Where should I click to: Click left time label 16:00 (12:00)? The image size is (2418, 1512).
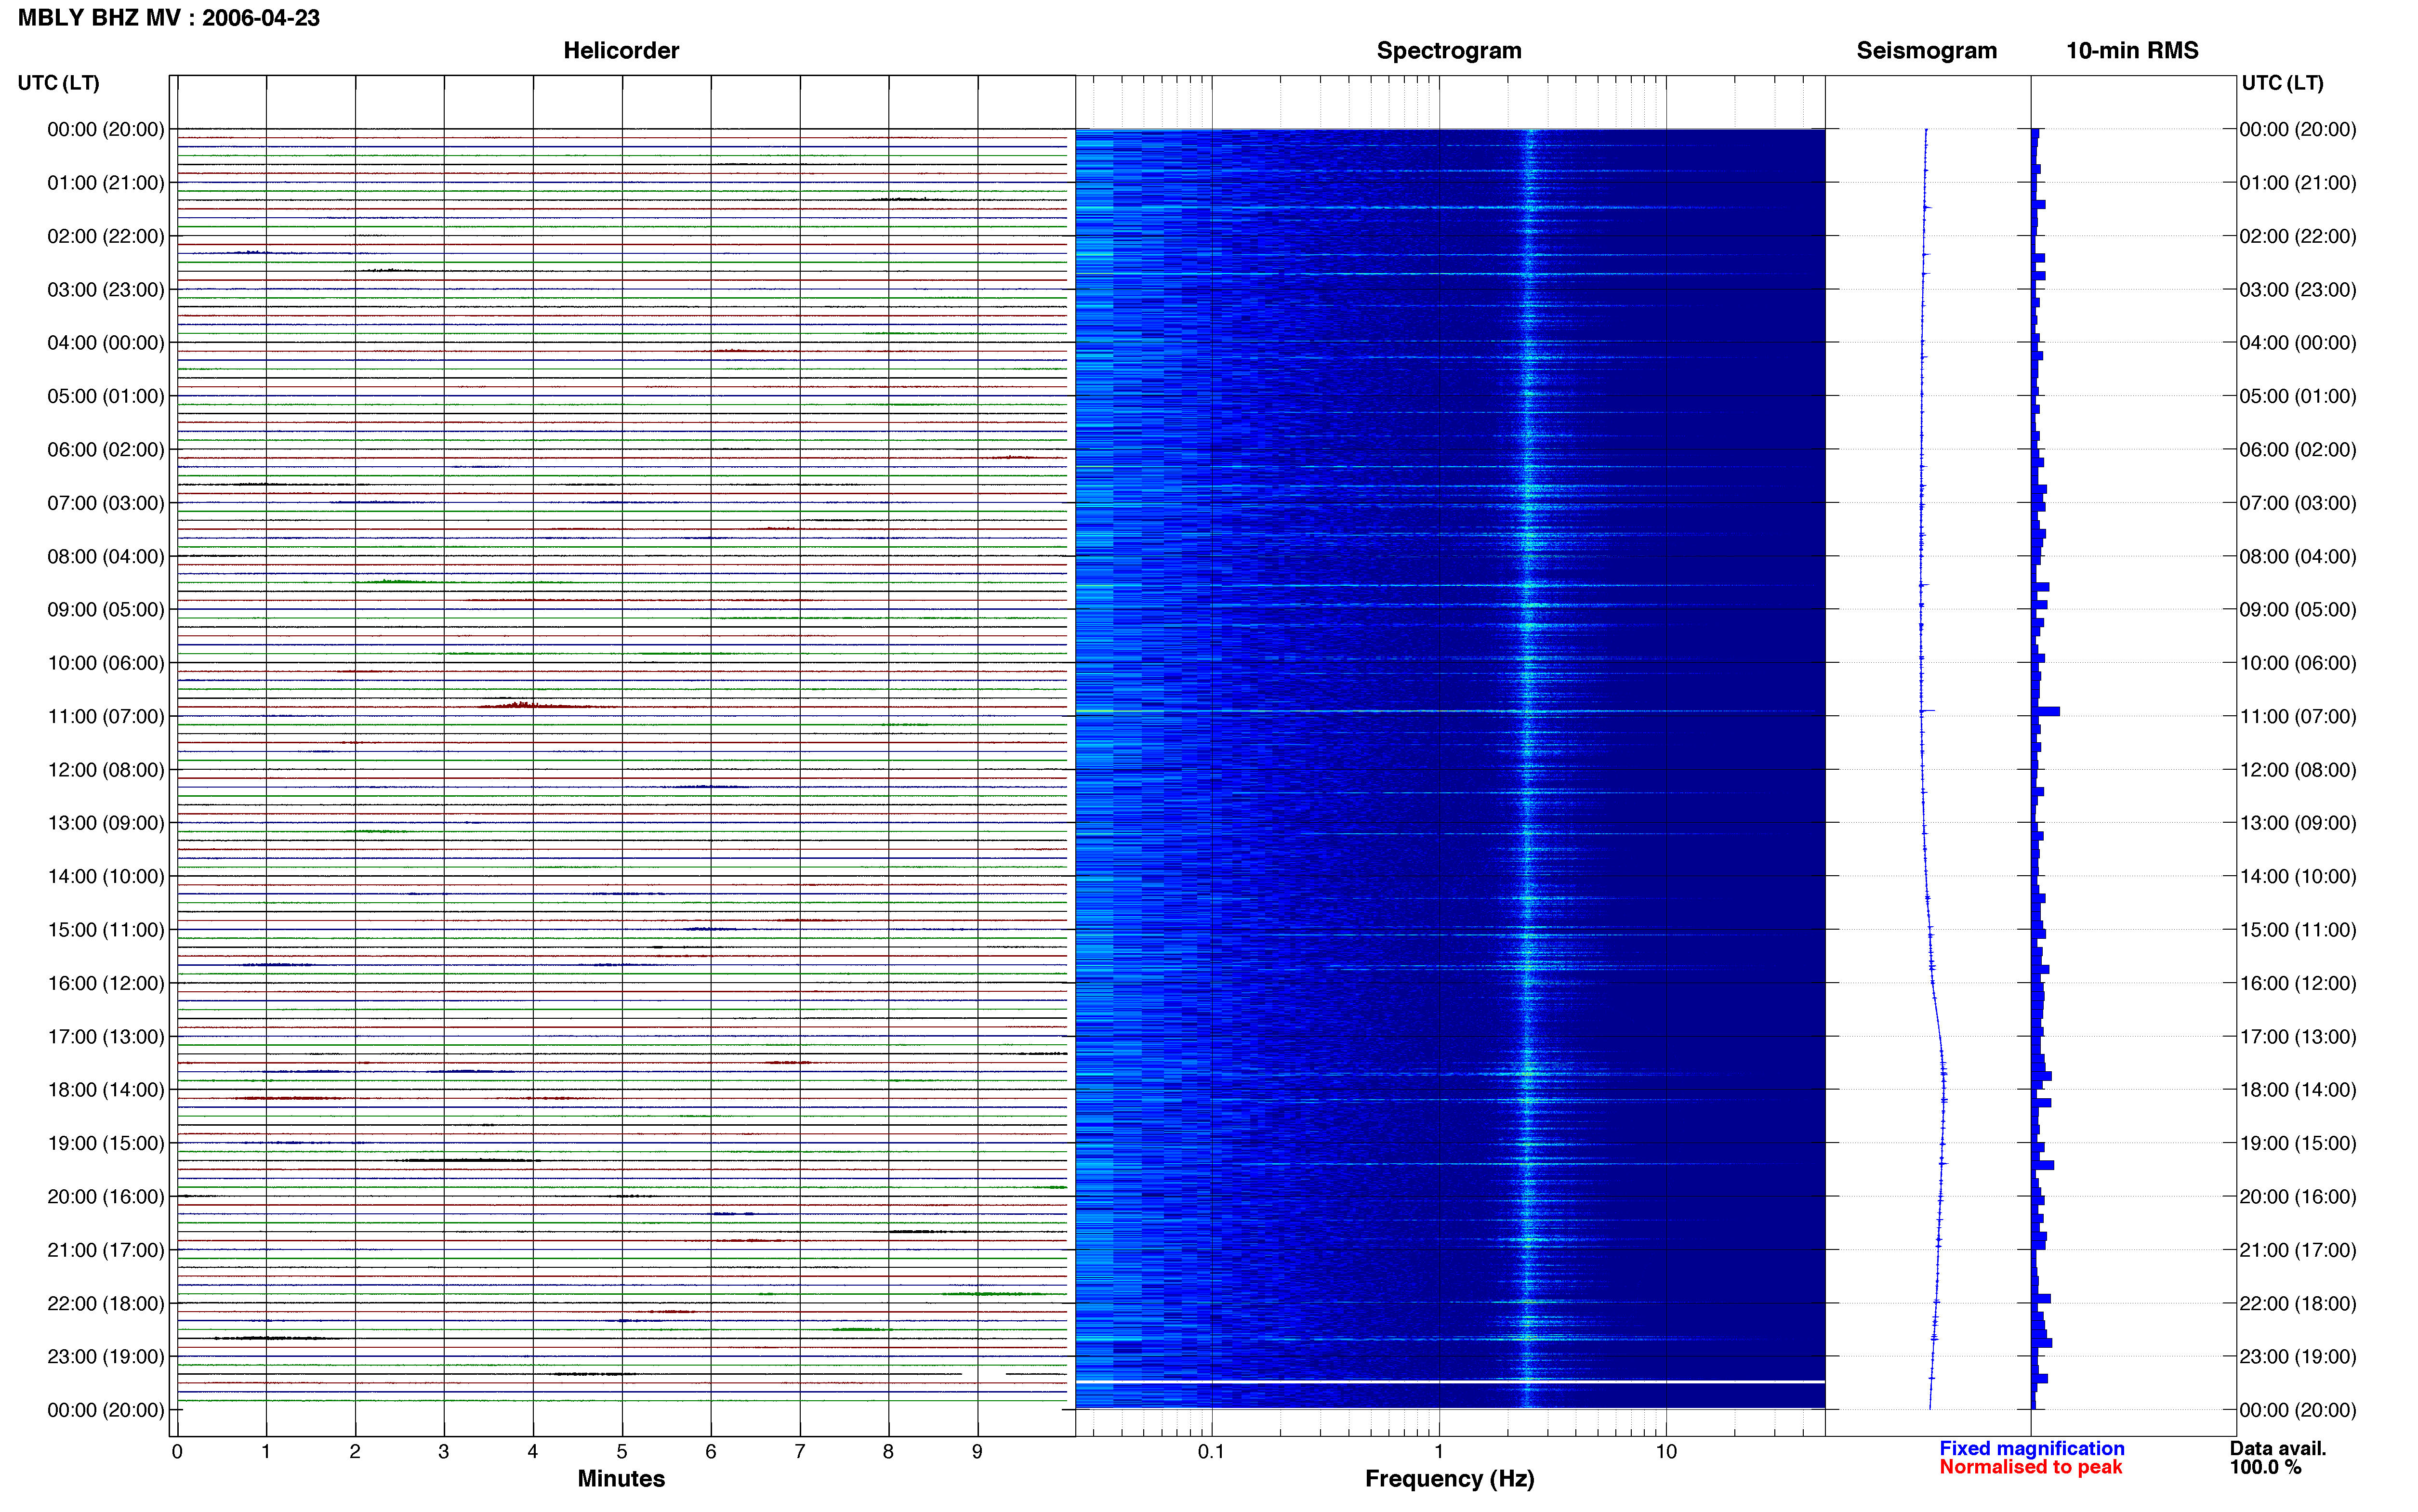click(x=105, y=983)
